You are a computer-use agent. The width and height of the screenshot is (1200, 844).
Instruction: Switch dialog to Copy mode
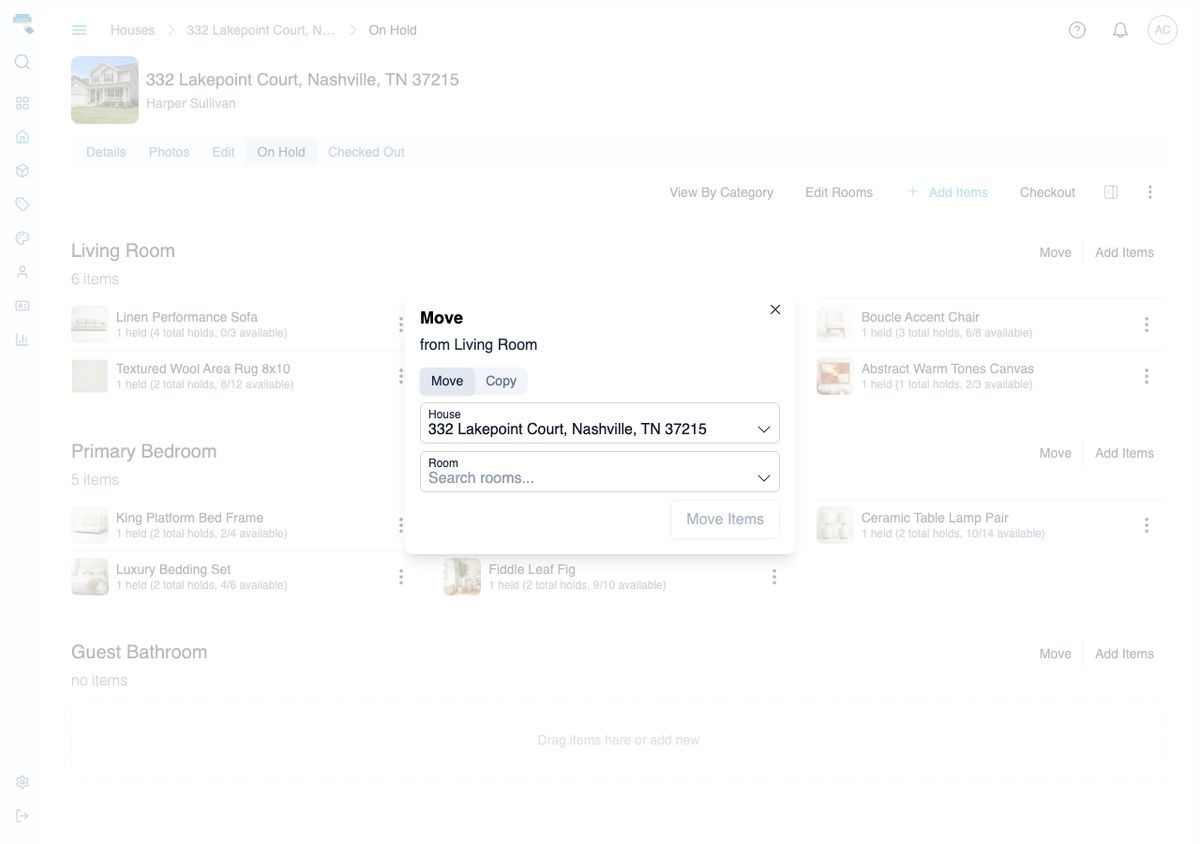tap(501, 381)
